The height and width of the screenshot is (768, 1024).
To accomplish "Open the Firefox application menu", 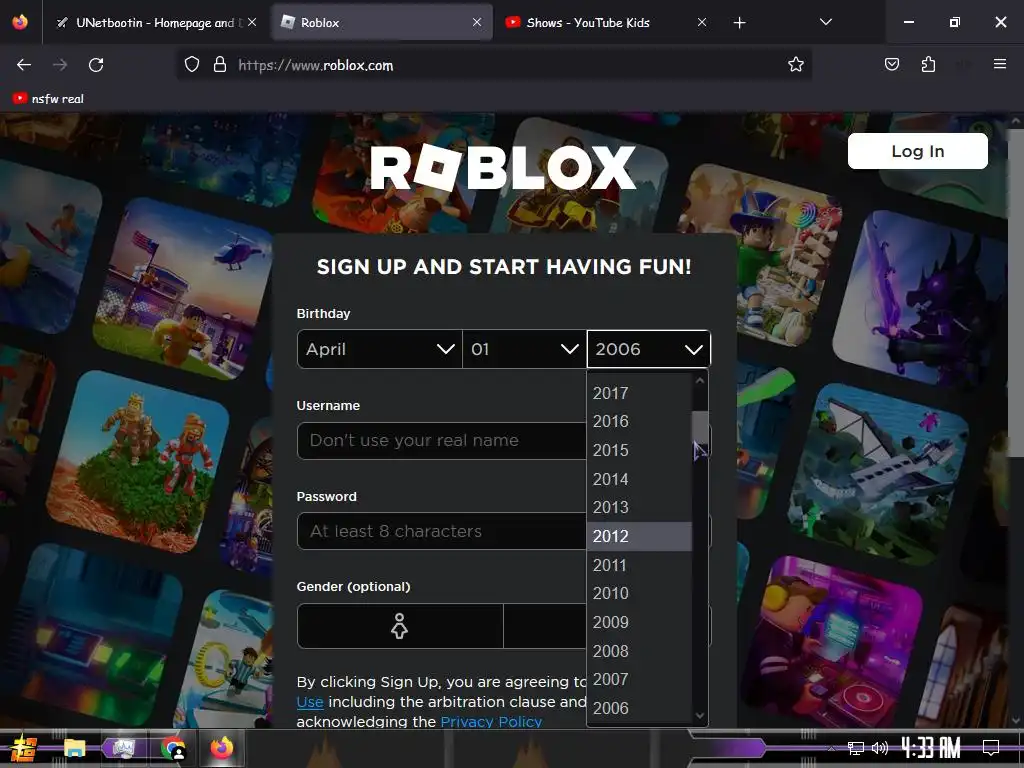I will point(999,64).
